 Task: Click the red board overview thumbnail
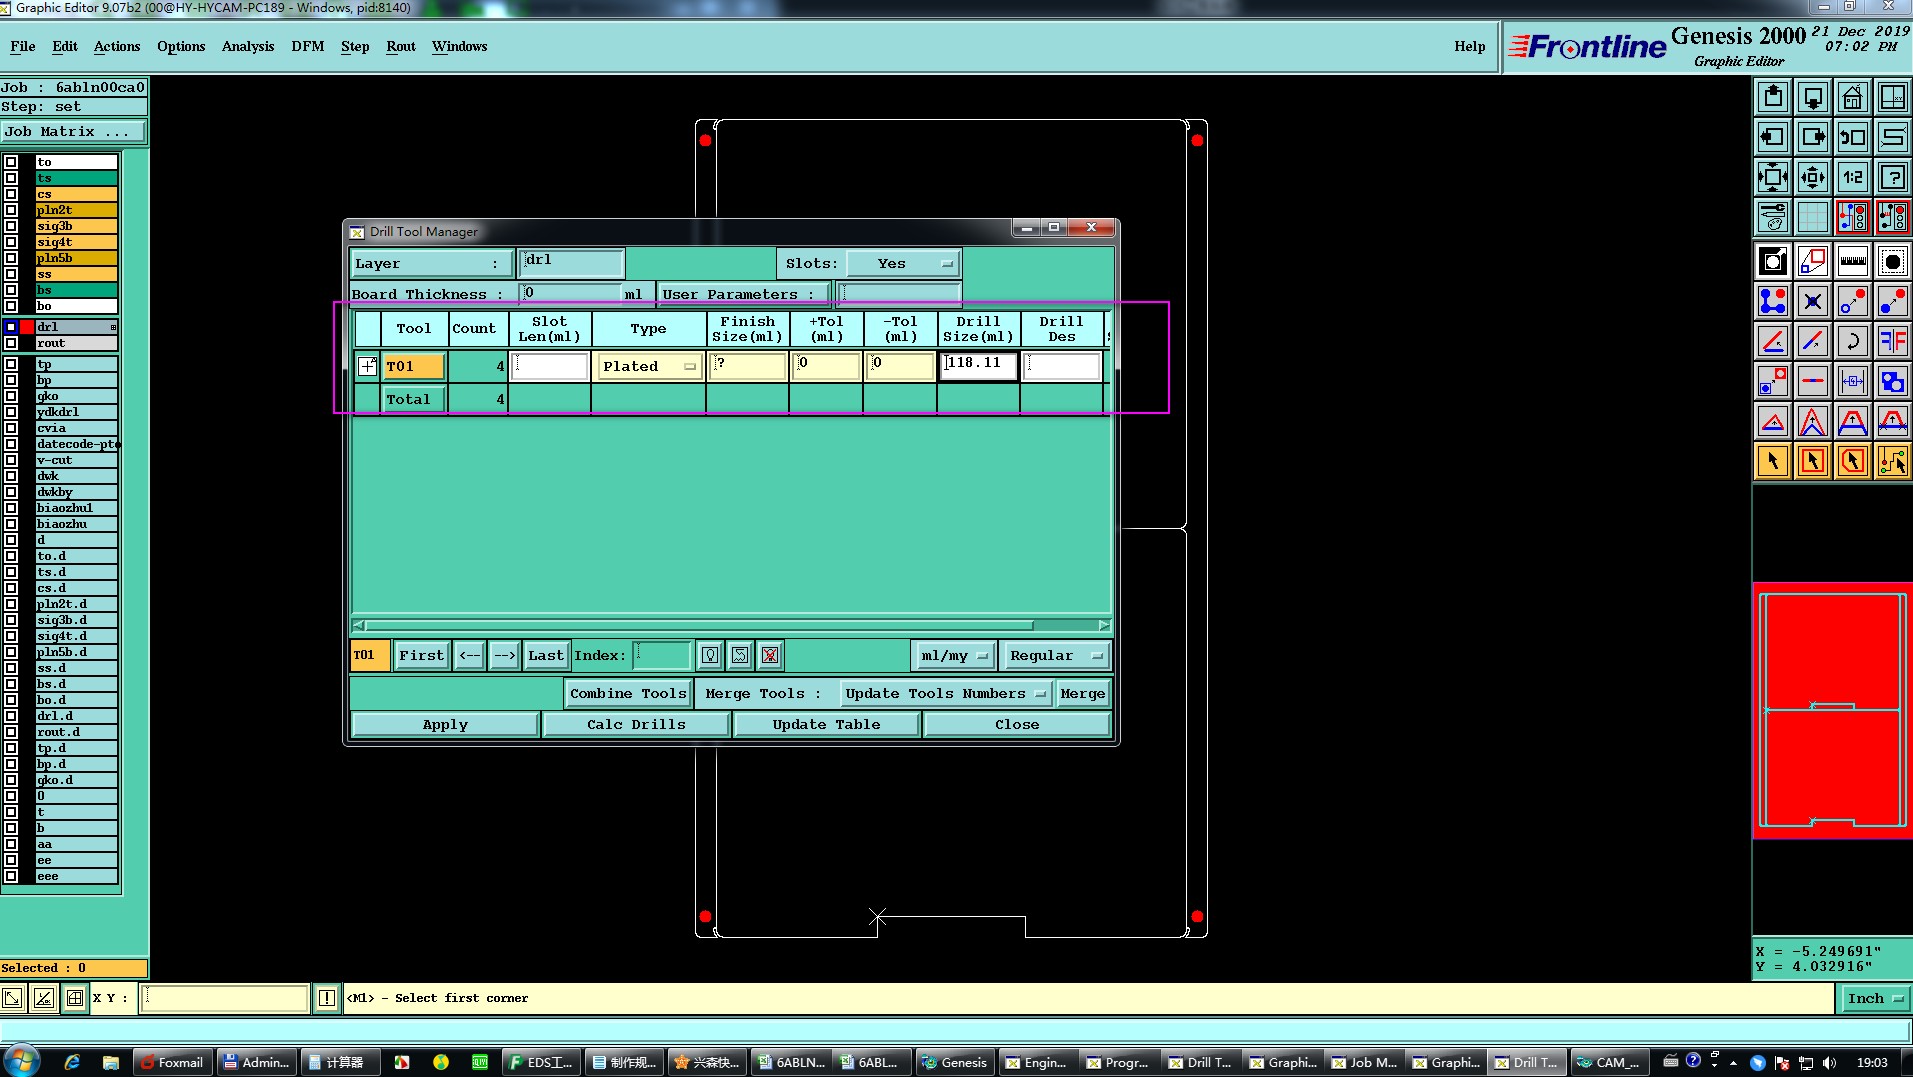1832,710
